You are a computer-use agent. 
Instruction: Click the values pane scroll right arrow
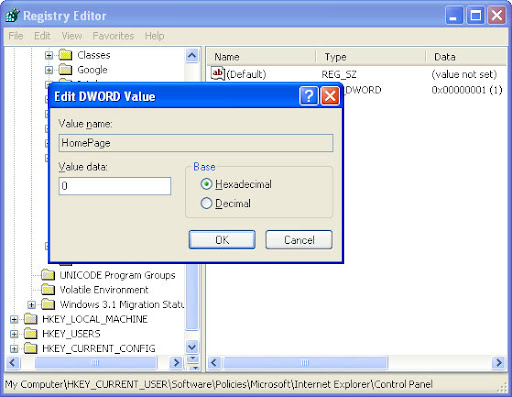499,362
